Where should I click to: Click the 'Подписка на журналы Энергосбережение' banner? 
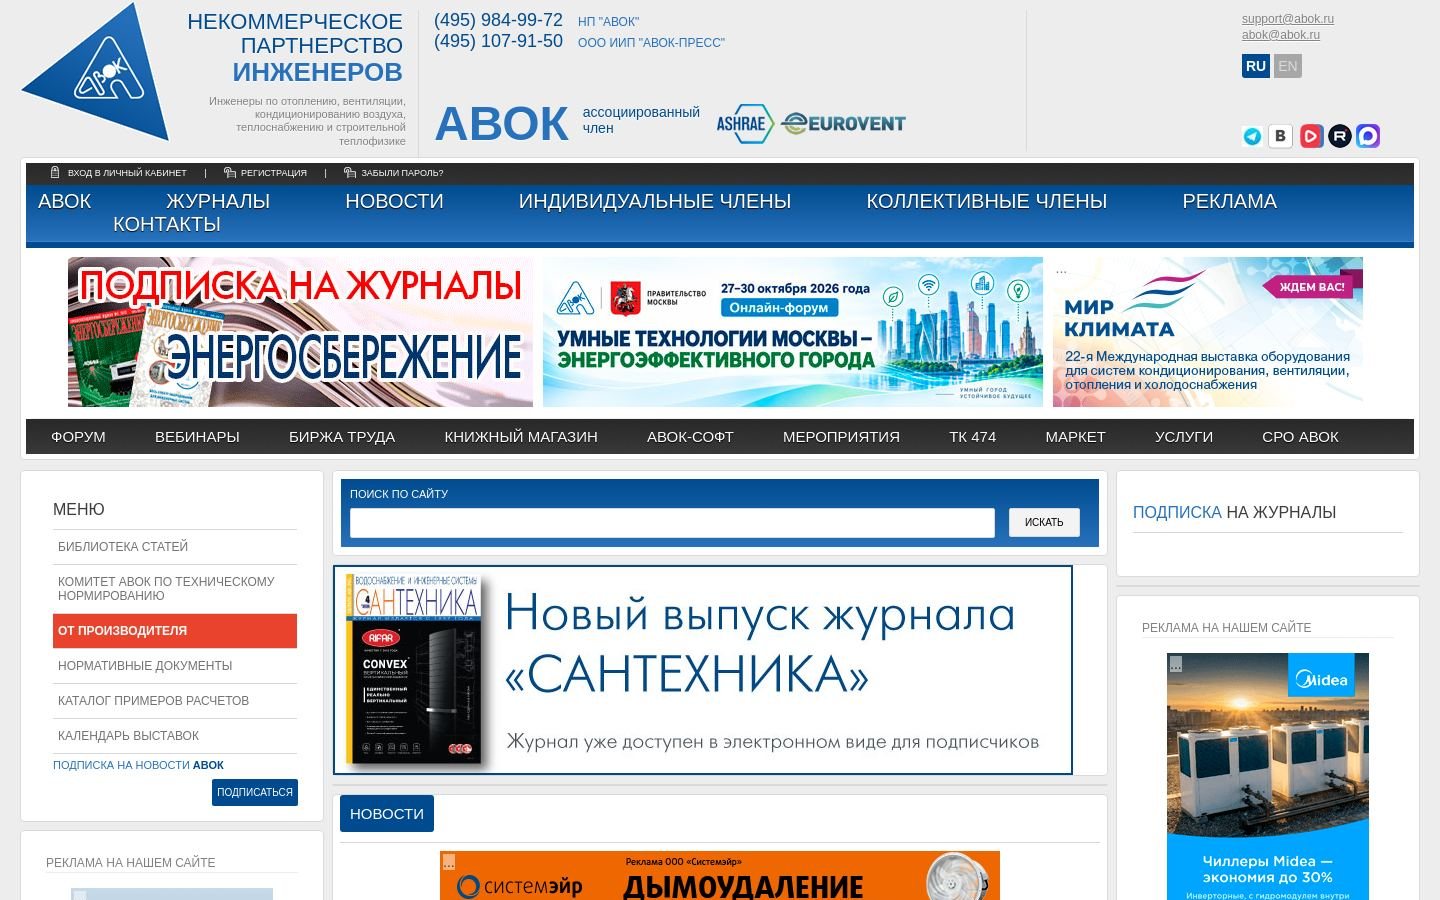click(300, 332)
